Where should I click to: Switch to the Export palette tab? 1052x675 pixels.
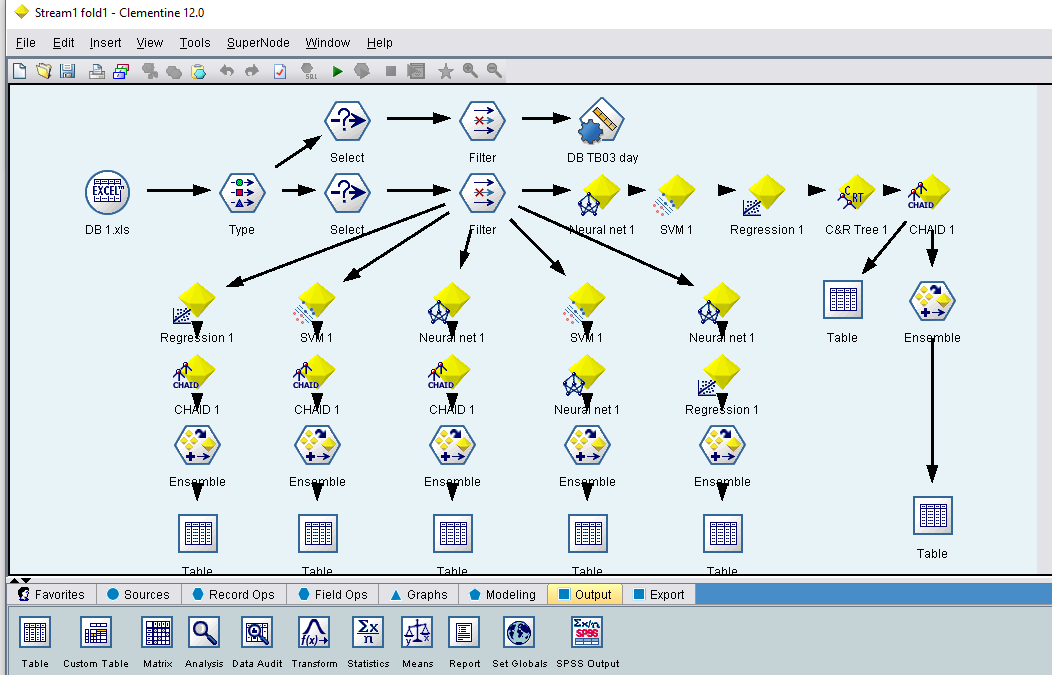pyautogui.click(x=659, y=594)
